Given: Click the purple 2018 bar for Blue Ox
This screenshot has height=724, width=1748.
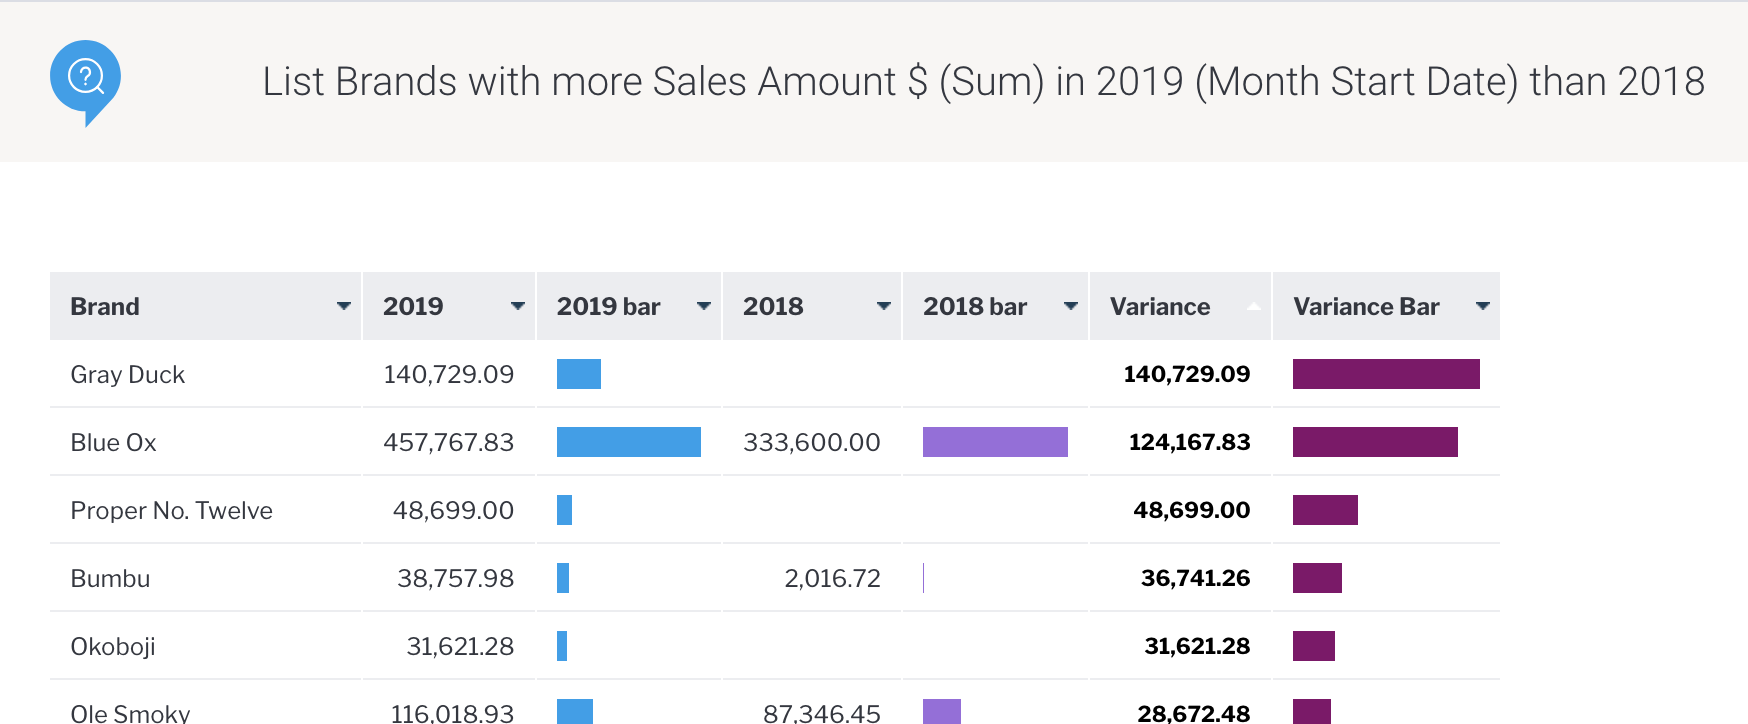Looking at the screenshot, I should pyautogui.click(x=995, y=442).
